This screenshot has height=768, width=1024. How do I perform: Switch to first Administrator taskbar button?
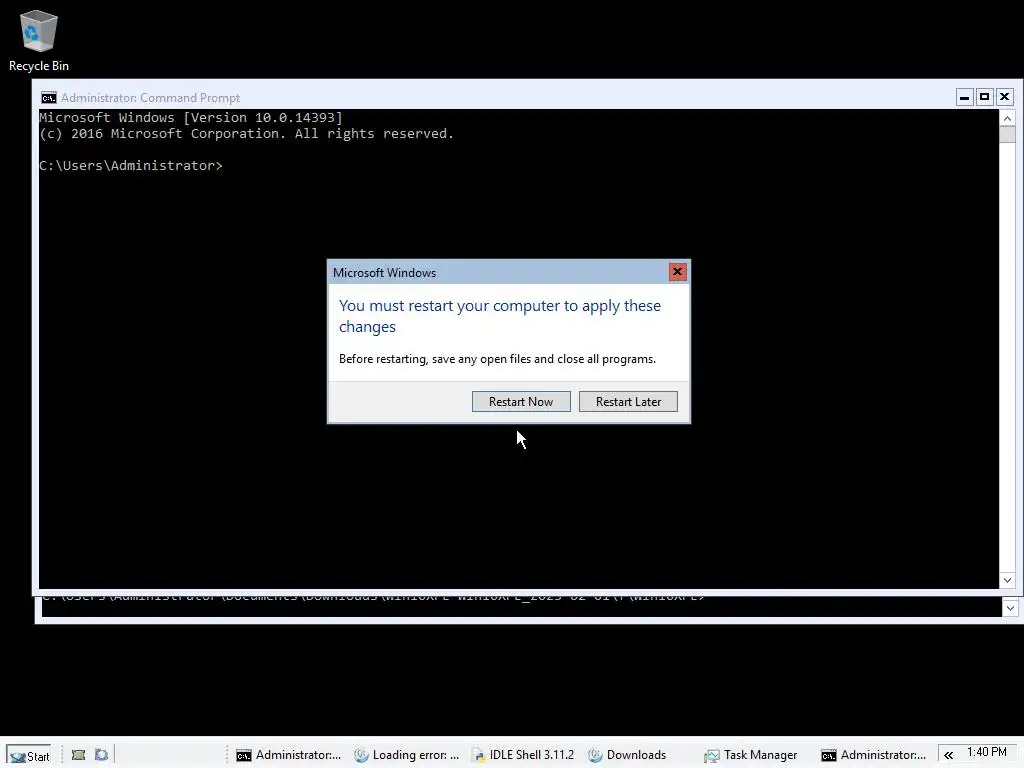coord(289,755)
